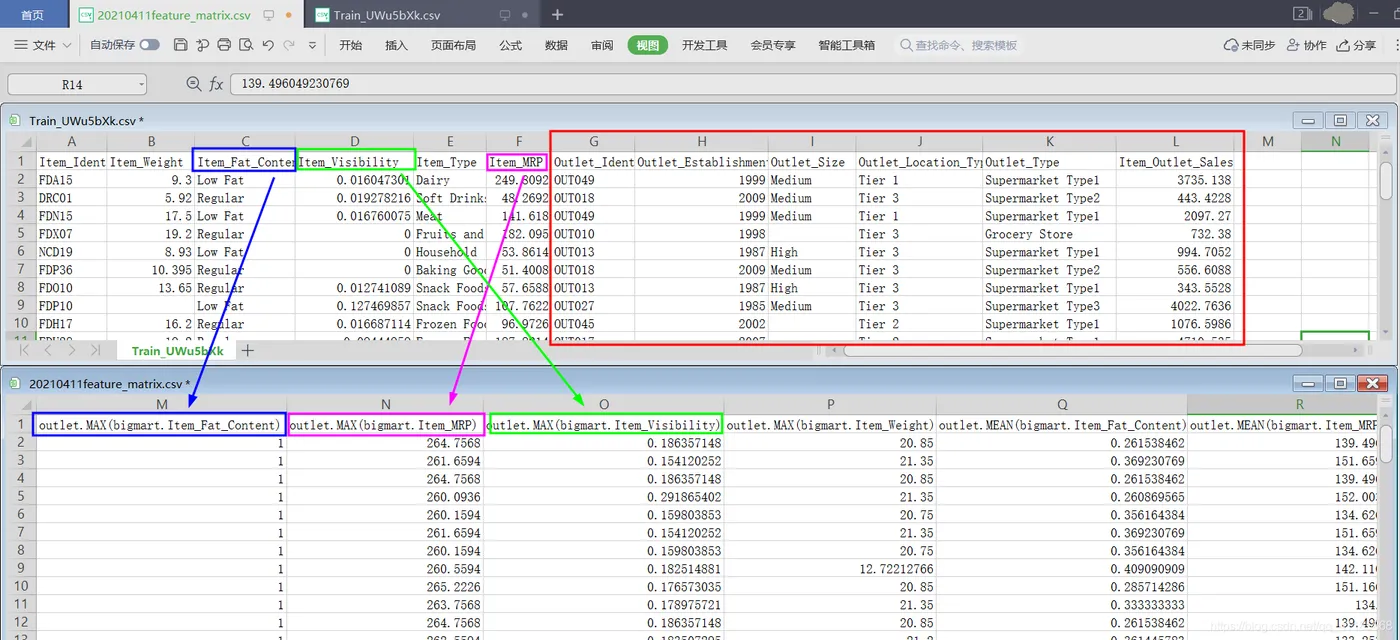Viewport: 1400px width, 640px height.
Task: Select column header N in Train window
Action: click(x=1335, y=142)
